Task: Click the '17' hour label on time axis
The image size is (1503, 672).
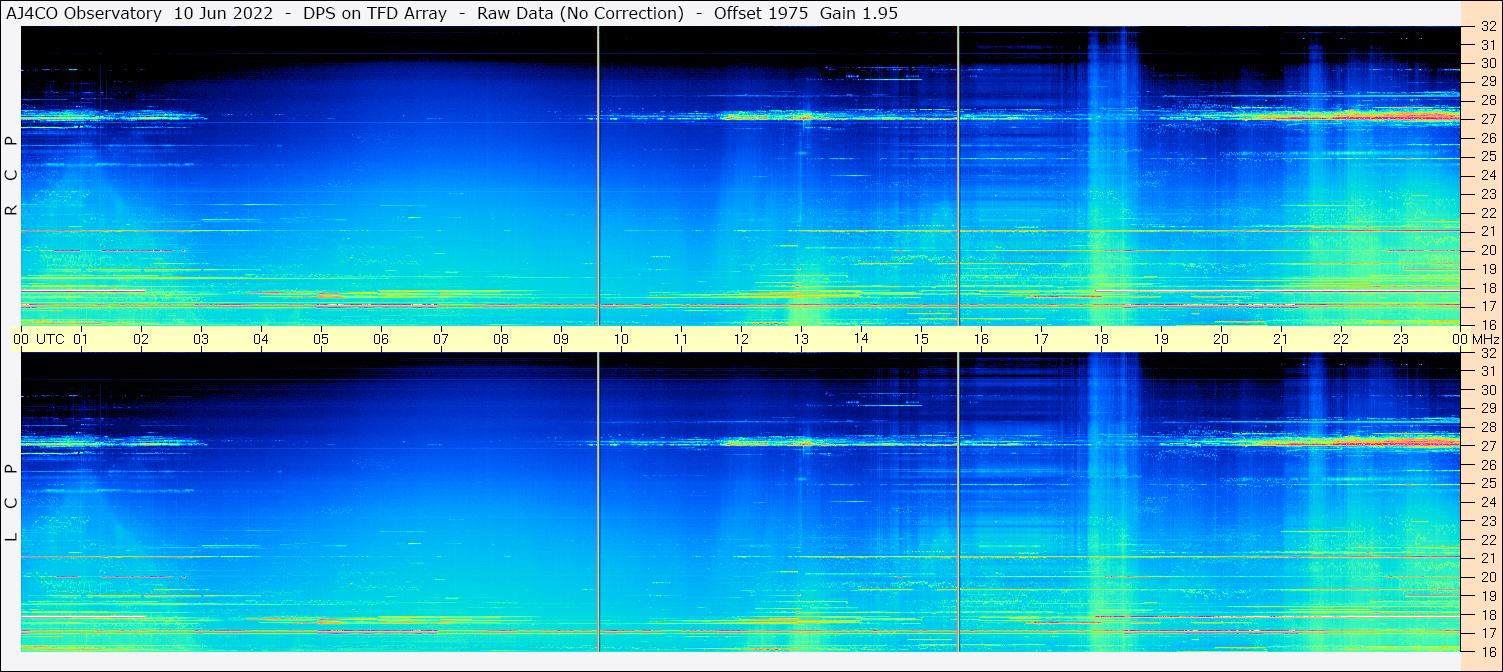Action: [x=1041, y=339]
